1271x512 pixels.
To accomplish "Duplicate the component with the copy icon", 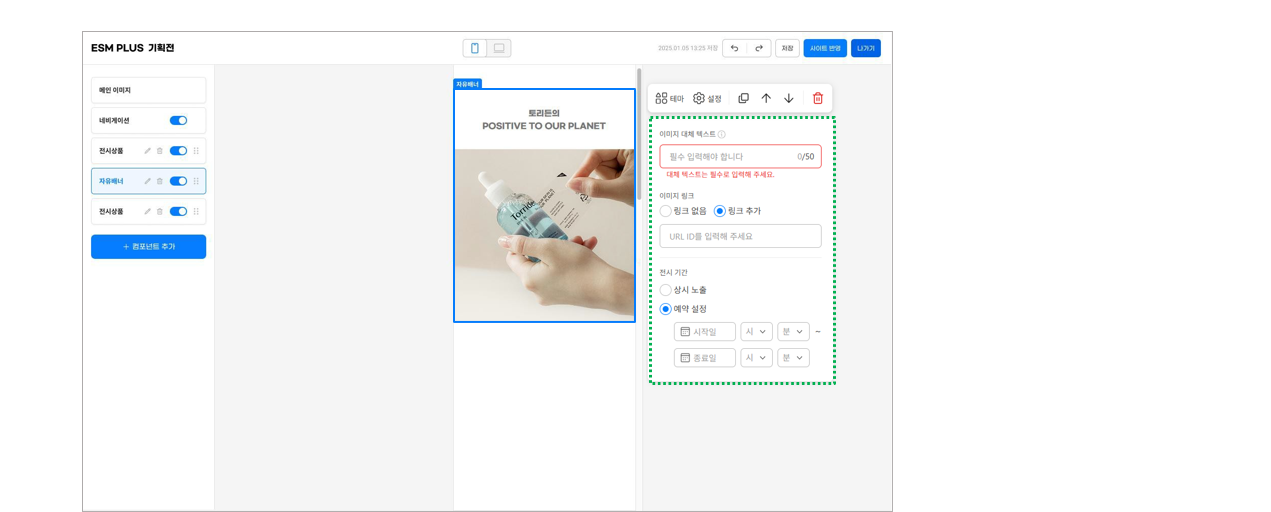I will [x=743, y=98].
